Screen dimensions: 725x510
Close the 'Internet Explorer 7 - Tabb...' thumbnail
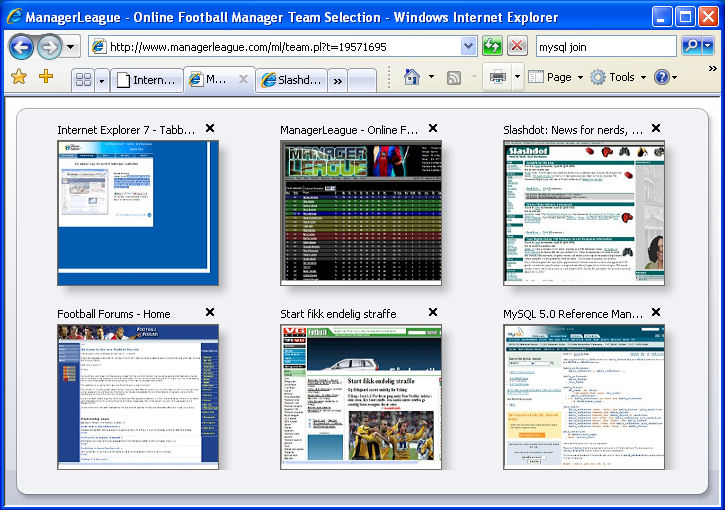tap(210, 128)
